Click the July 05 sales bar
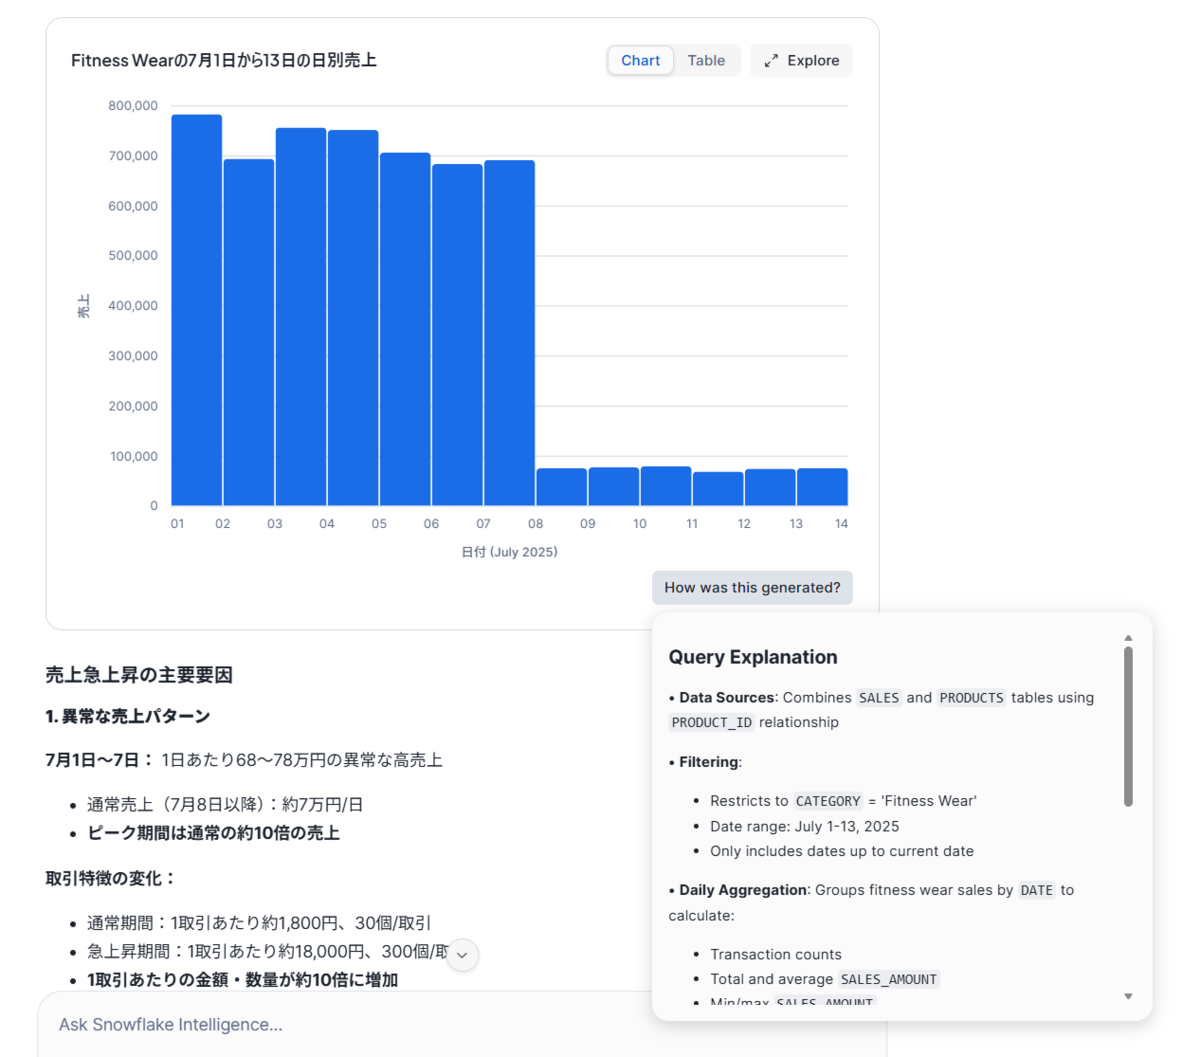 click(x=405, y=329)
